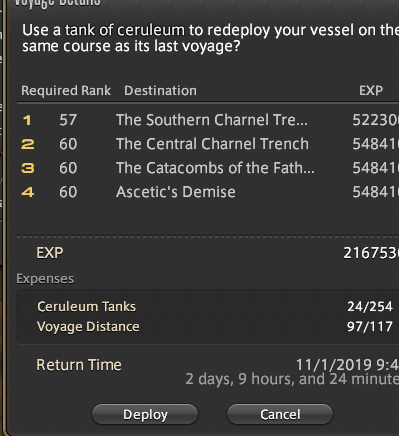The image size is (399, 436).
Task: Click the Required Rank column header
Action: click(66, 91)
